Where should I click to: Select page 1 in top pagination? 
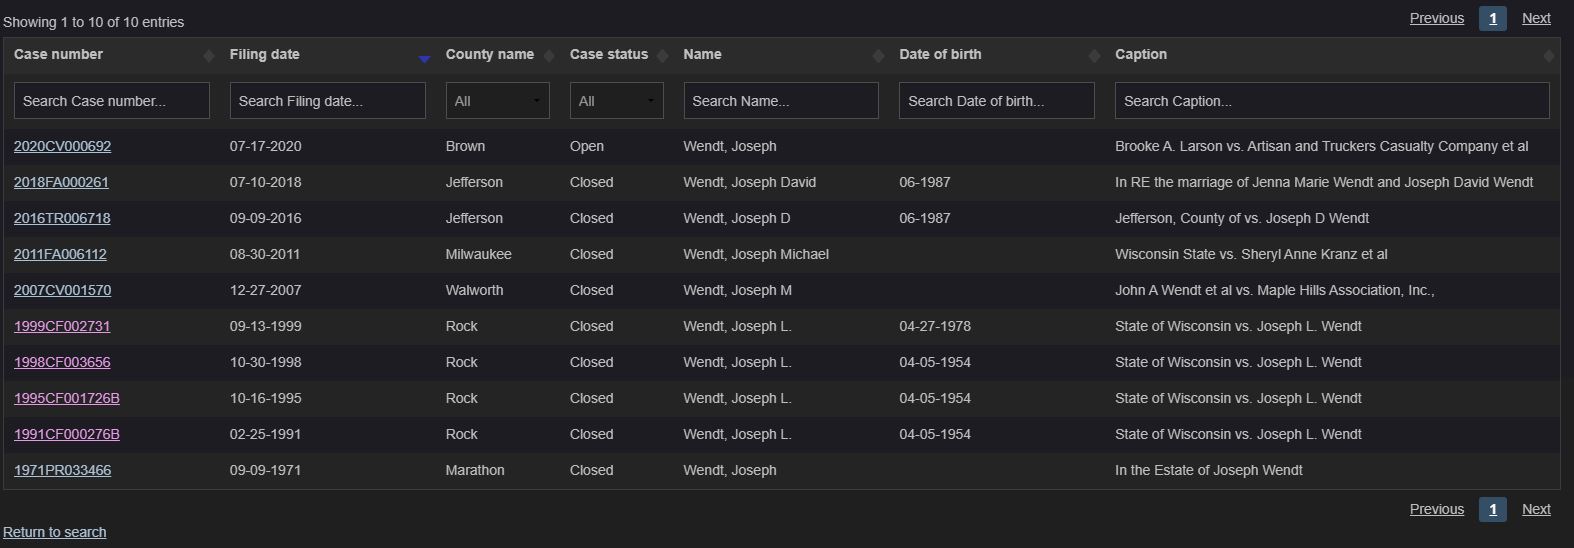pyautogui.click(x=1492, y=18)
